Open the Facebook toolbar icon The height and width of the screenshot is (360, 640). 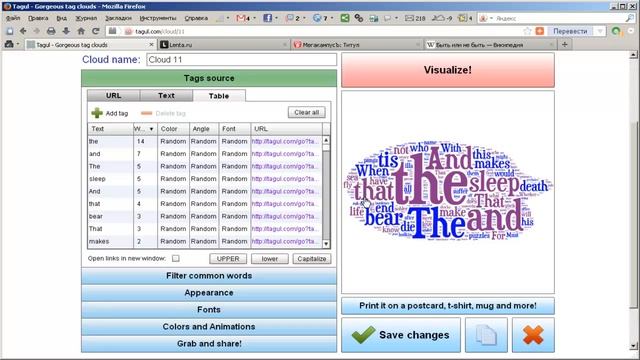click(267, 18)
